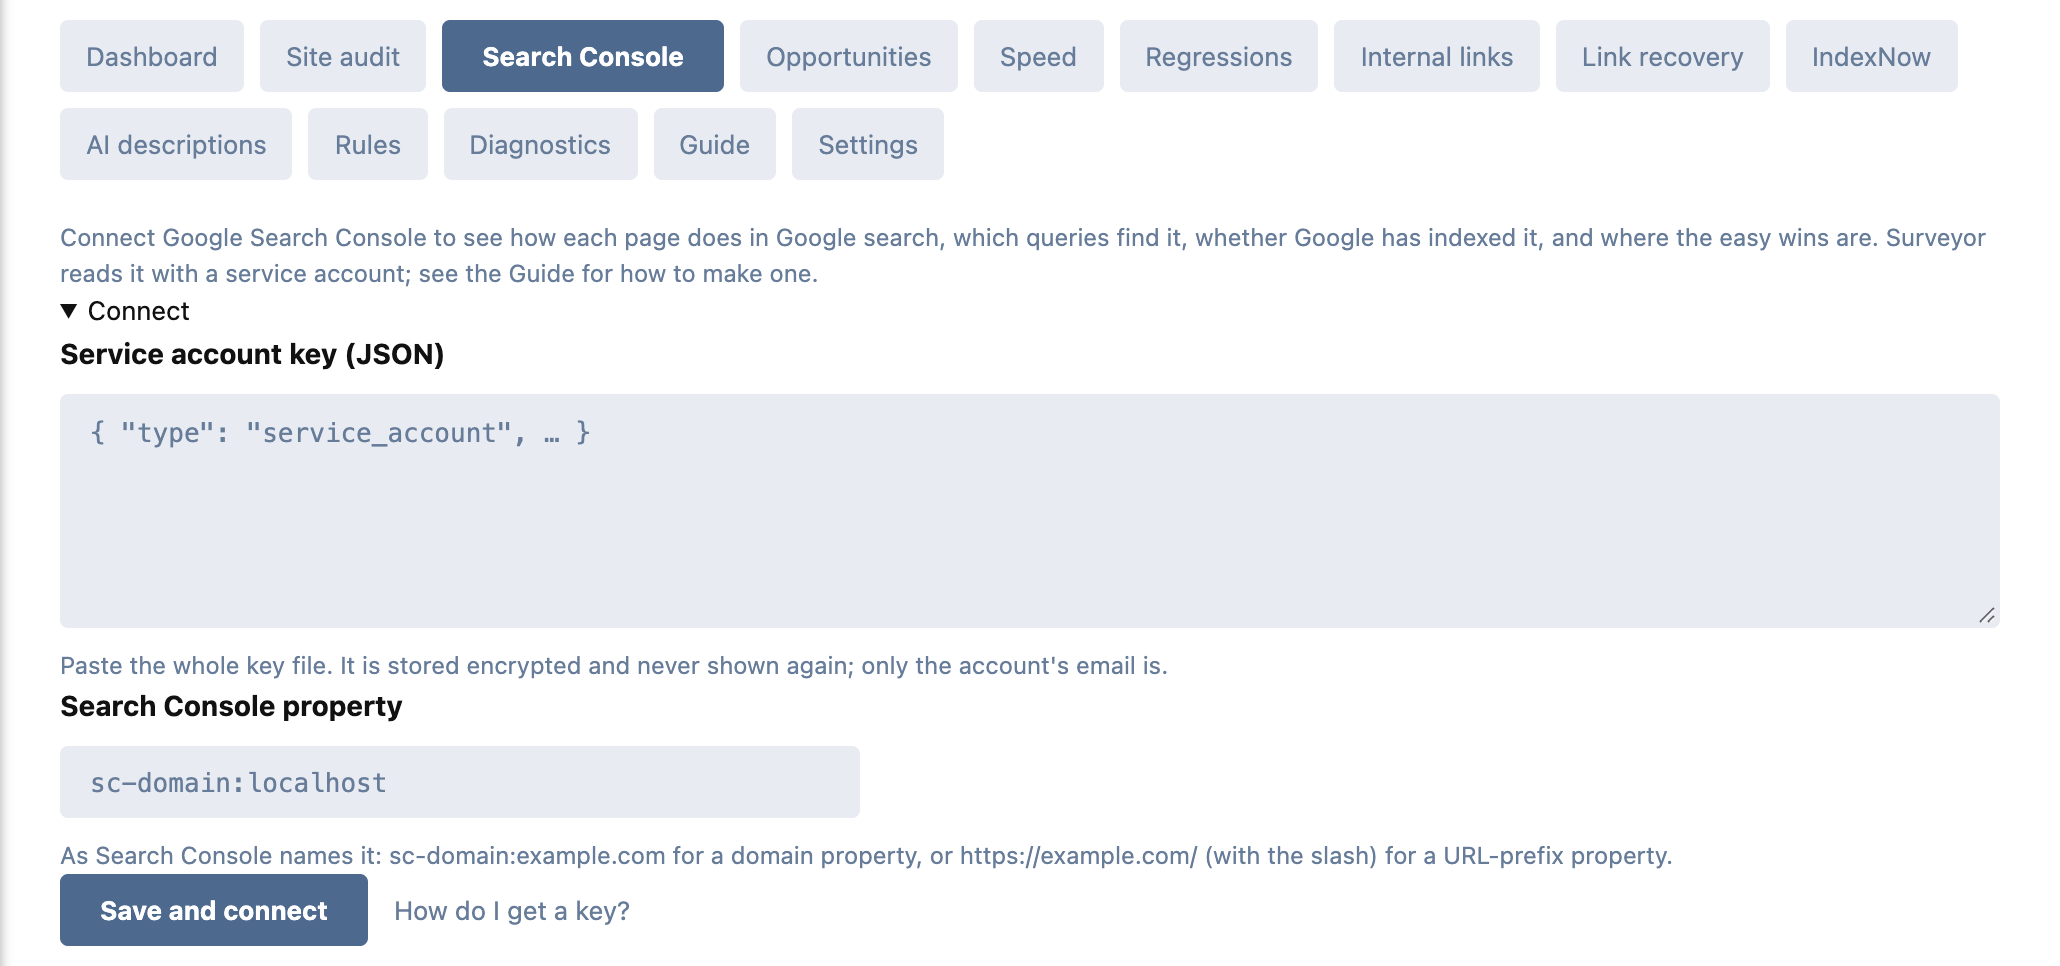
Task: Show the Diagnostics tab
Action: click(x=541, y=144)
